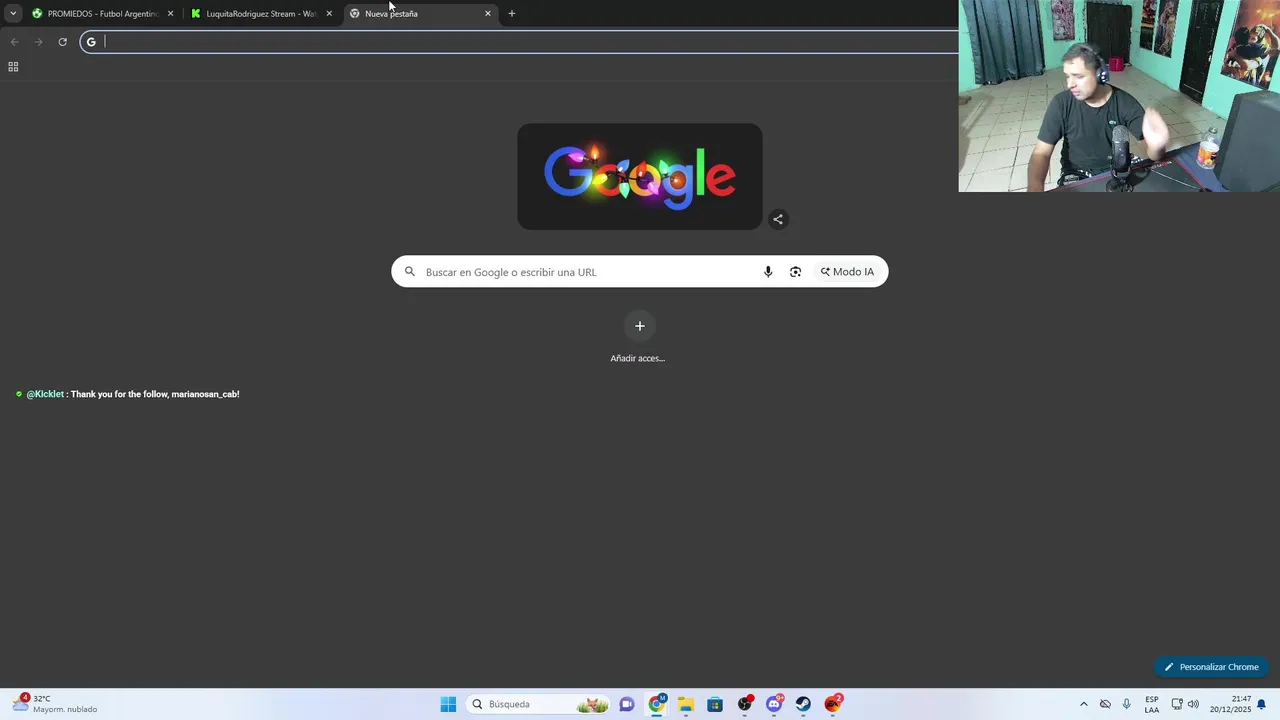Click the Chrome icon on the taskbar
This screenshot has height=720, width=1280.
(x=657, y=704)
